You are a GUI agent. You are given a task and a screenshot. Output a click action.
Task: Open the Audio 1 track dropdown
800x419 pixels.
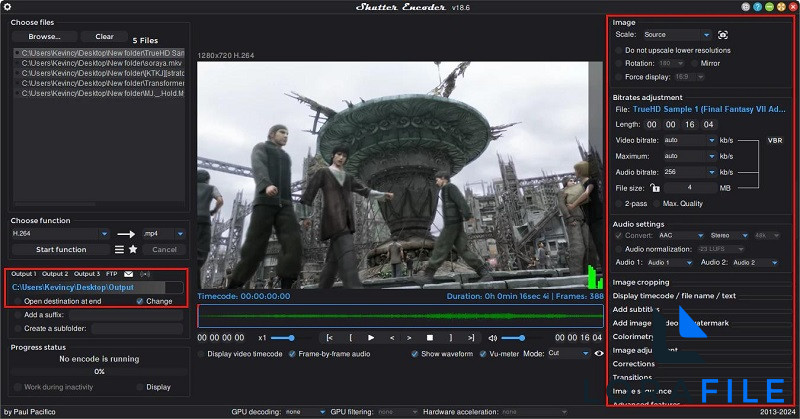tap(669, 262)
